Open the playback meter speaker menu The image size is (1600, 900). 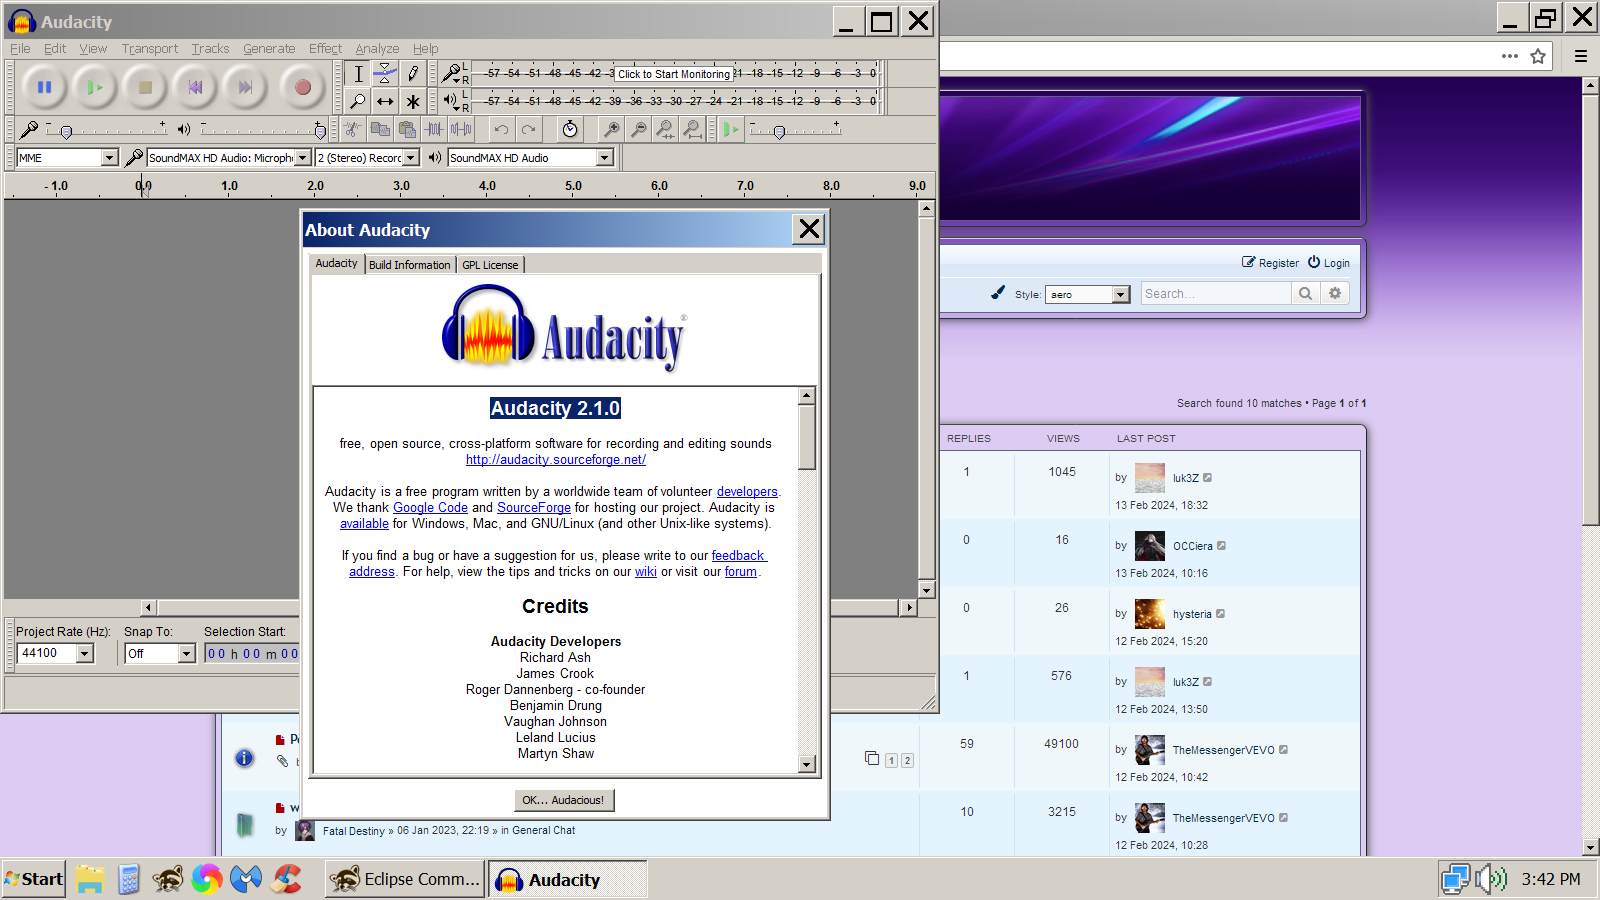[452, 101]
